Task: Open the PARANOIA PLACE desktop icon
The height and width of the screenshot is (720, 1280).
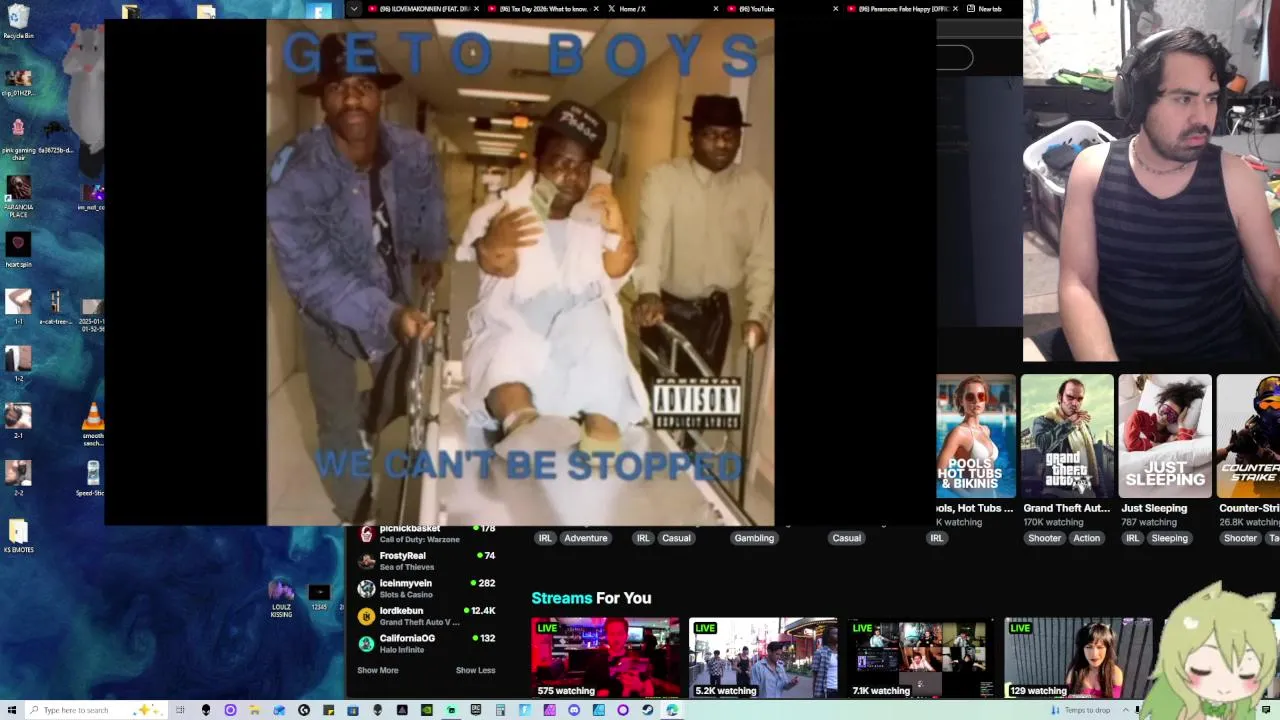Action: coord(18,196)
